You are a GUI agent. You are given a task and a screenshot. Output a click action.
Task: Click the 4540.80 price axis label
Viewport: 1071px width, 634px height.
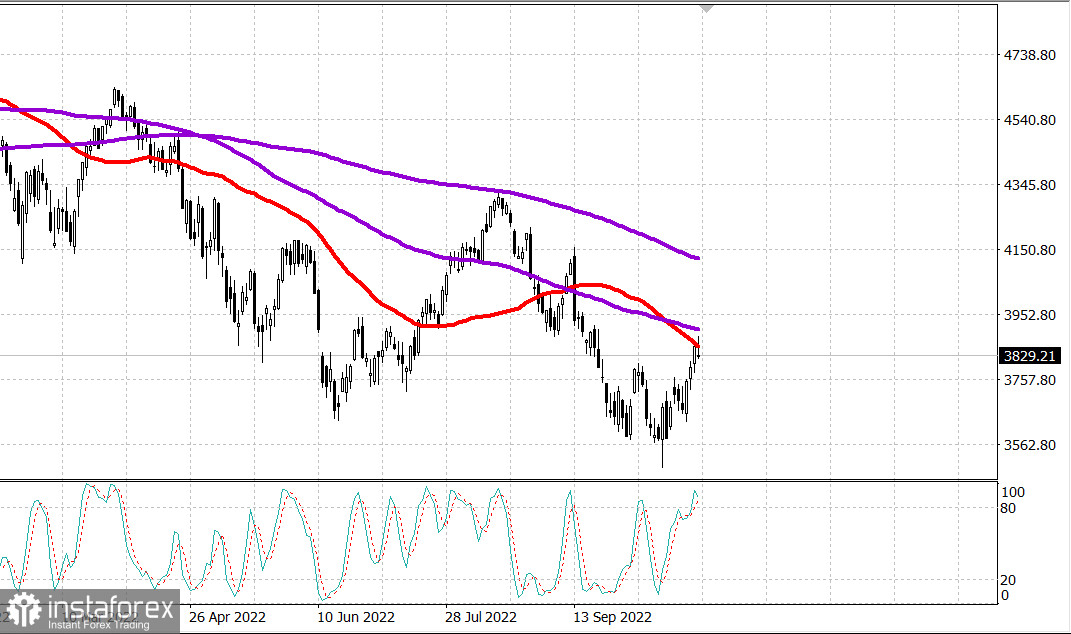(x=1029, y=120)
